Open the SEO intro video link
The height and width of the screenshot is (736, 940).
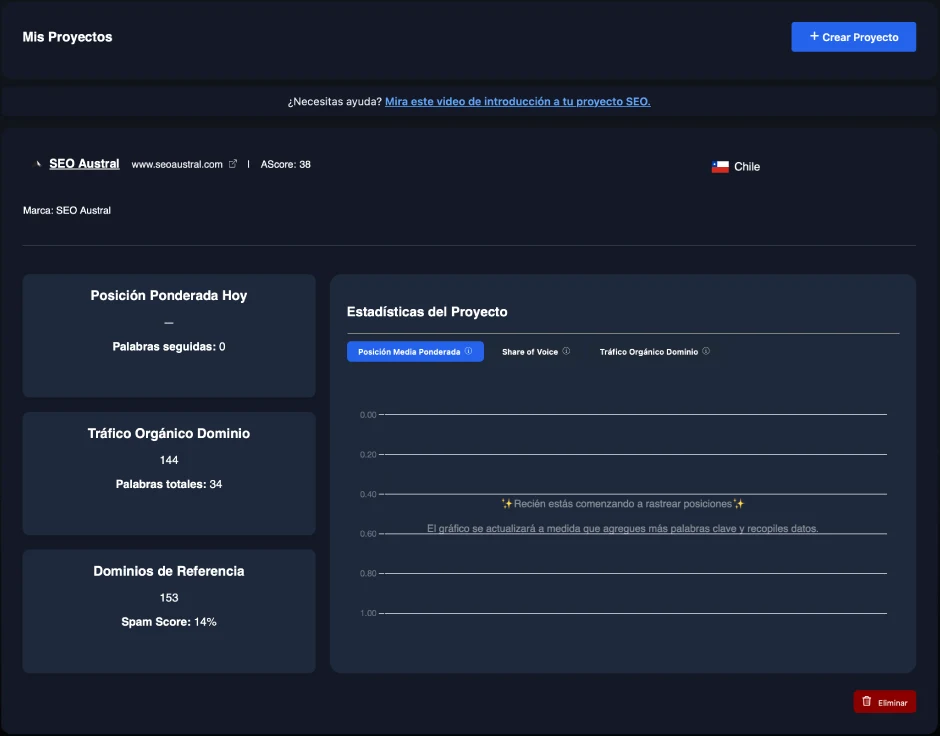(x=517, y=101)
